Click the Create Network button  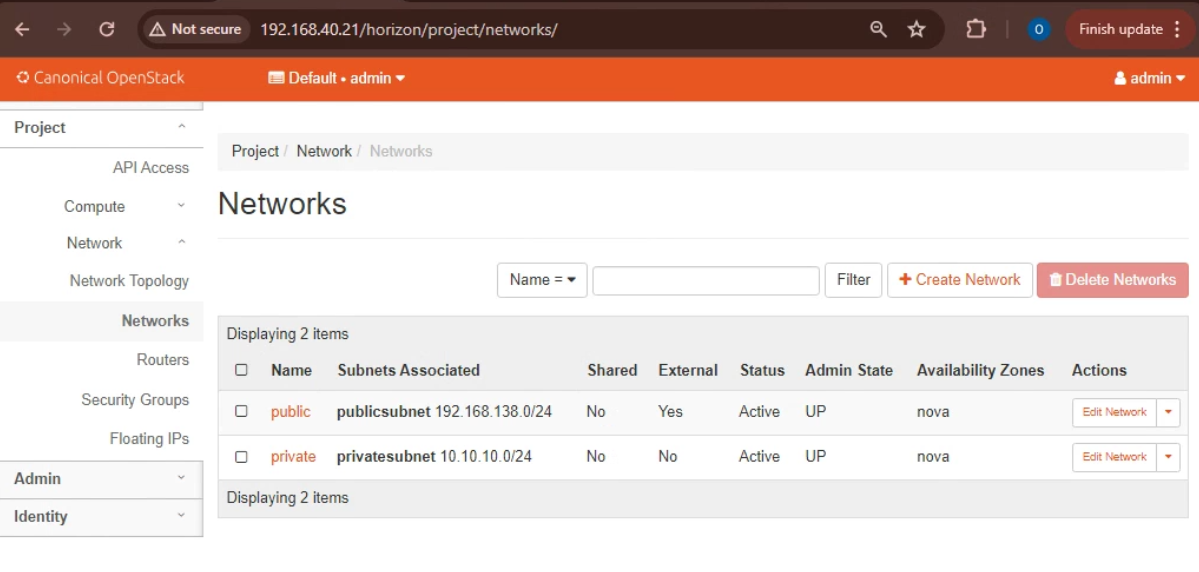click(x=960, y=280)
